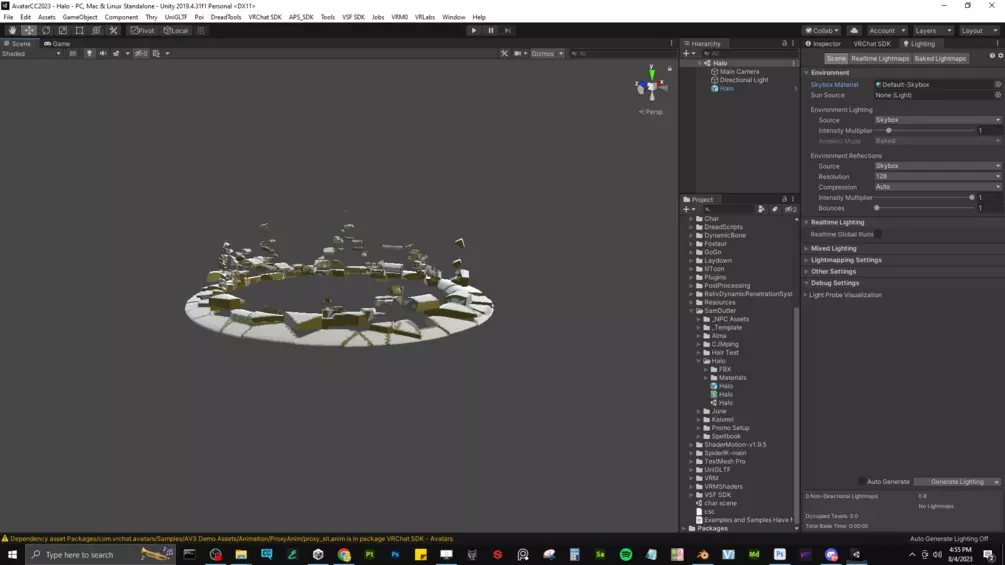The height and width of the screenshot is (565, 1005).
Task: Click the Step frame button
Action: tap(507, 30)
